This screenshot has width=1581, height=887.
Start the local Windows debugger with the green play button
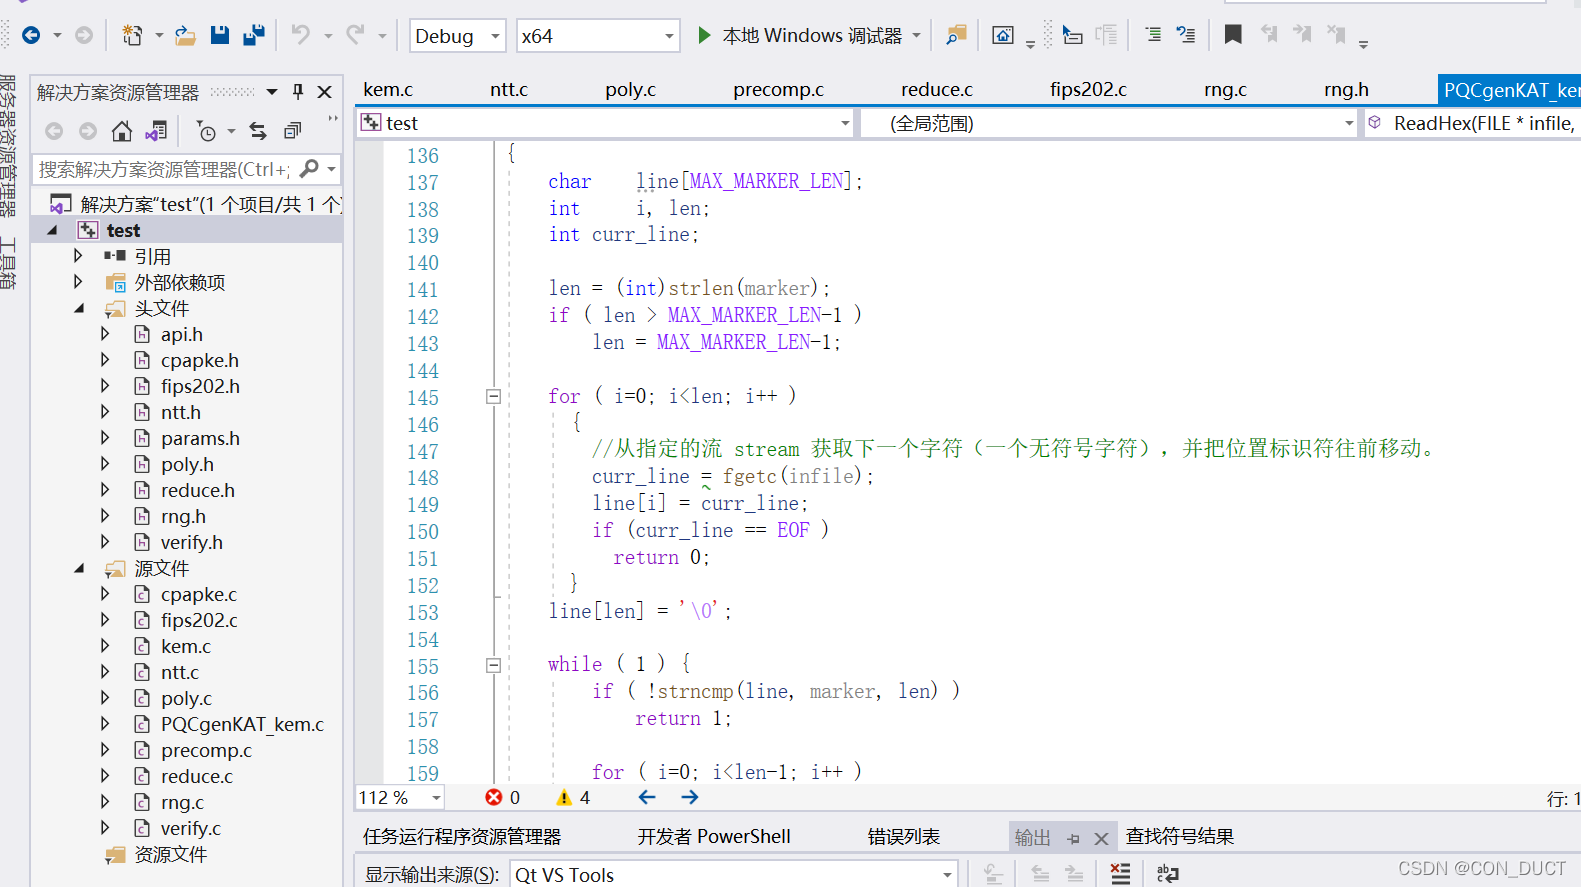pos(704,35)
